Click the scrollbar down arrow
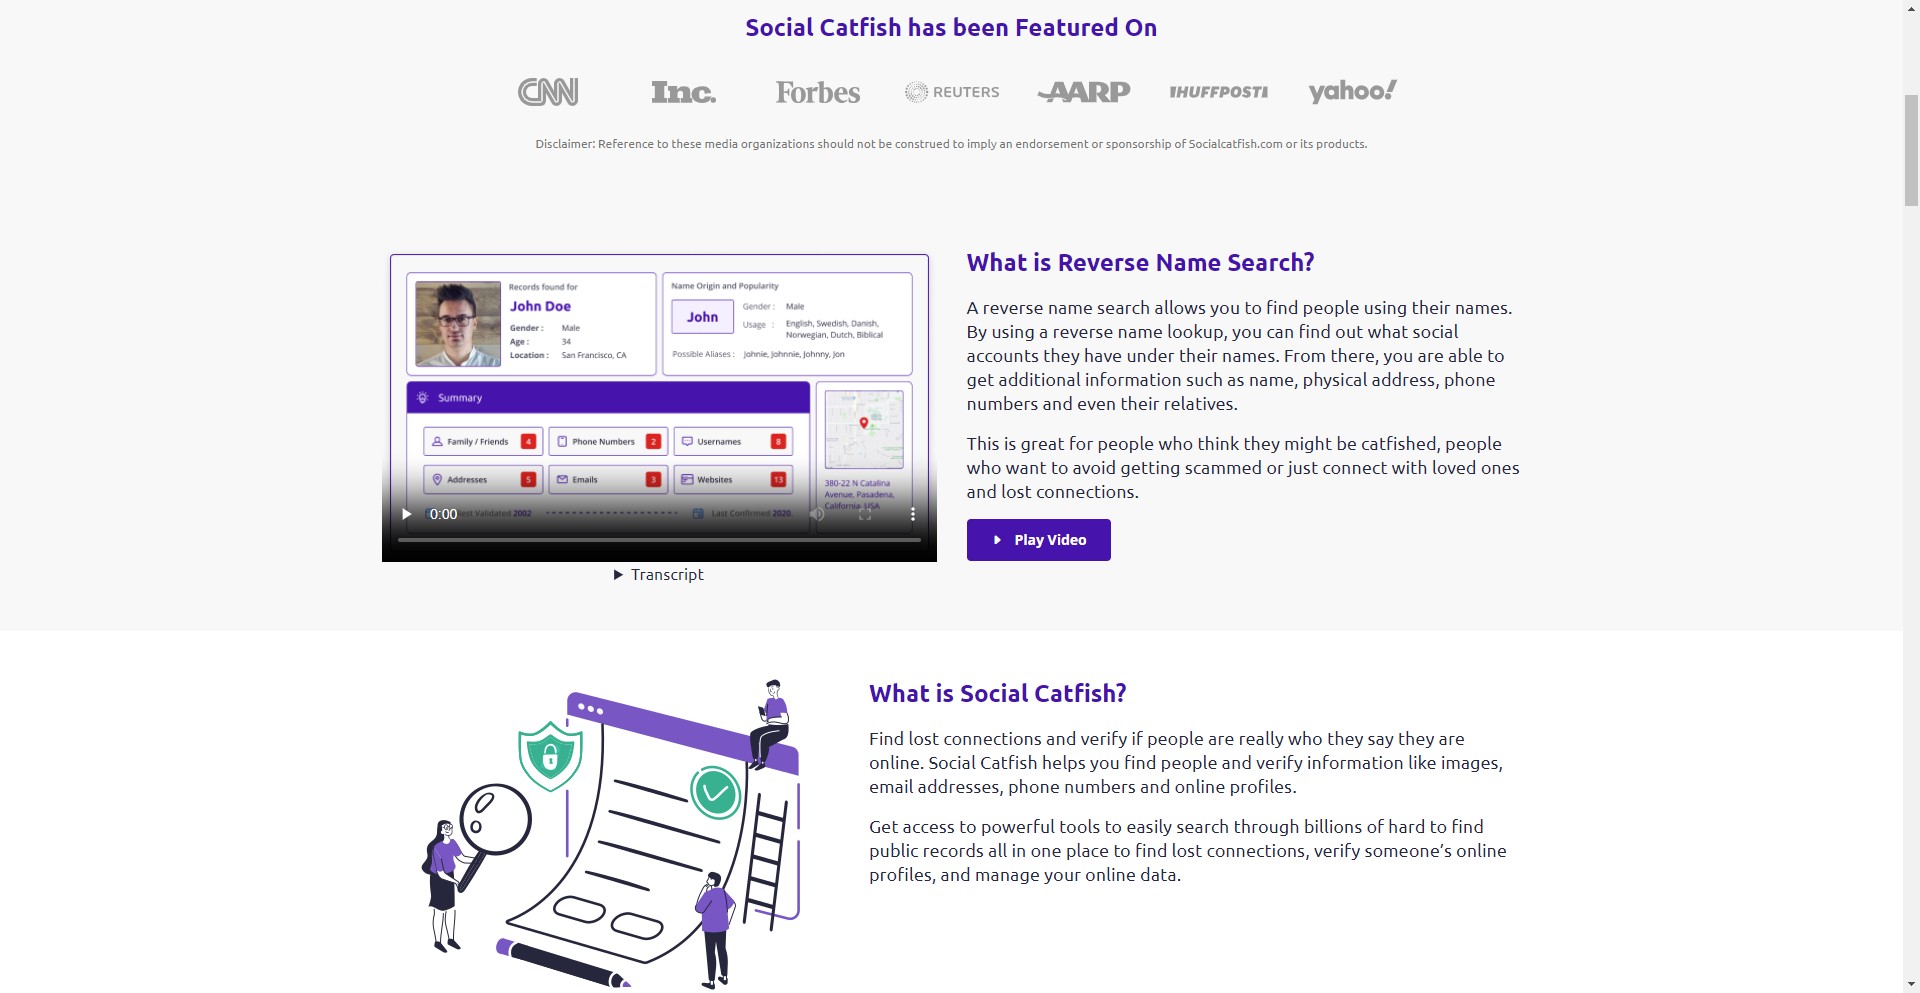1920x993 pixels. pyautogui.click(x=1911, y=984)
